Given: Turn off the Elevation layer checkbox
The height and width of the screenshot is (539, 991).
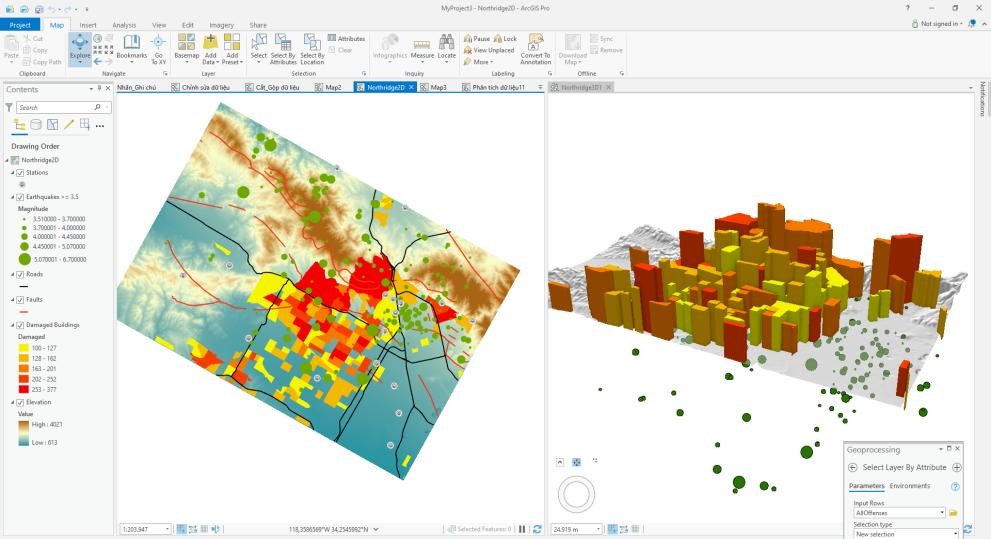Looking at the screenshot, I should (x=20, y=402).
